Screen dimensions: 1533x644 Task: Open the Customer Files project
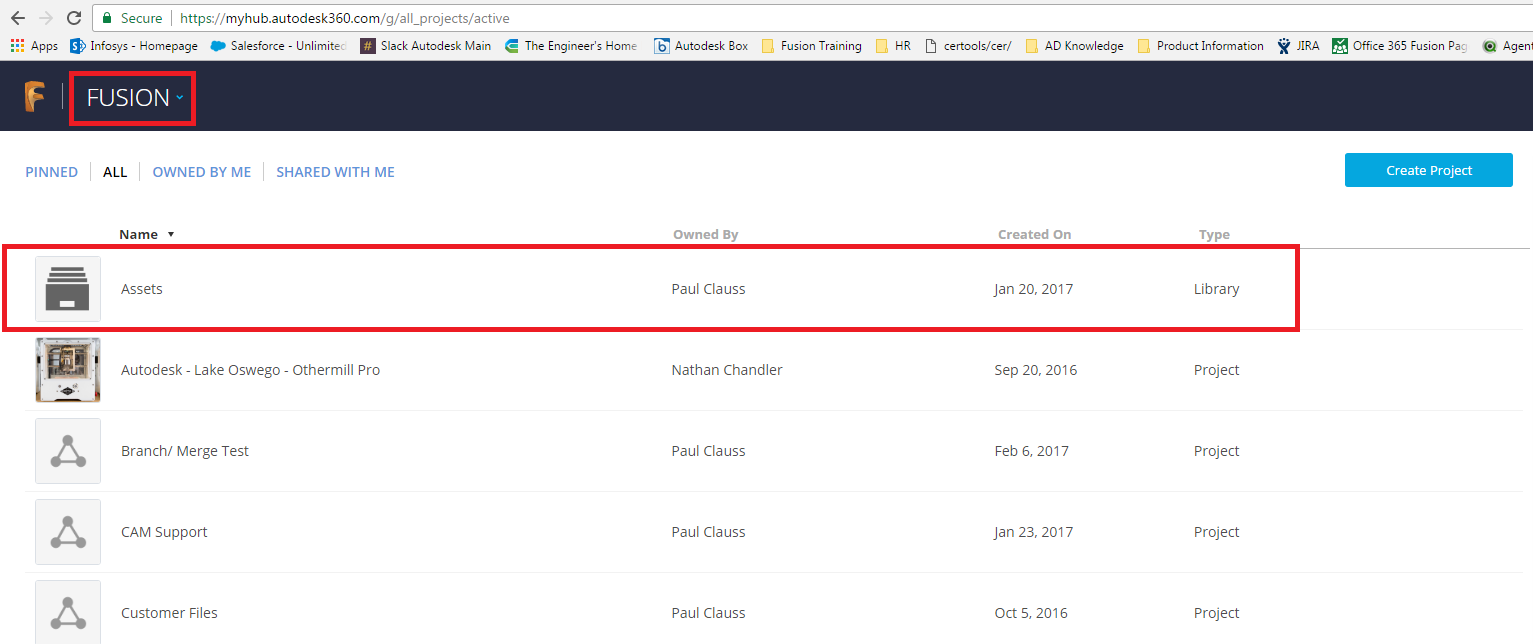pos(169,613)
